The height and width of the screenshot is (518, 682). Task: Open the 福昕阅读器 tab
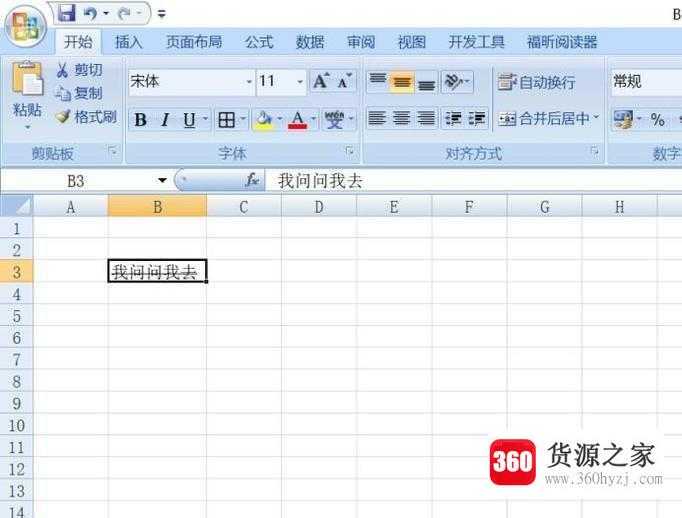562,42
